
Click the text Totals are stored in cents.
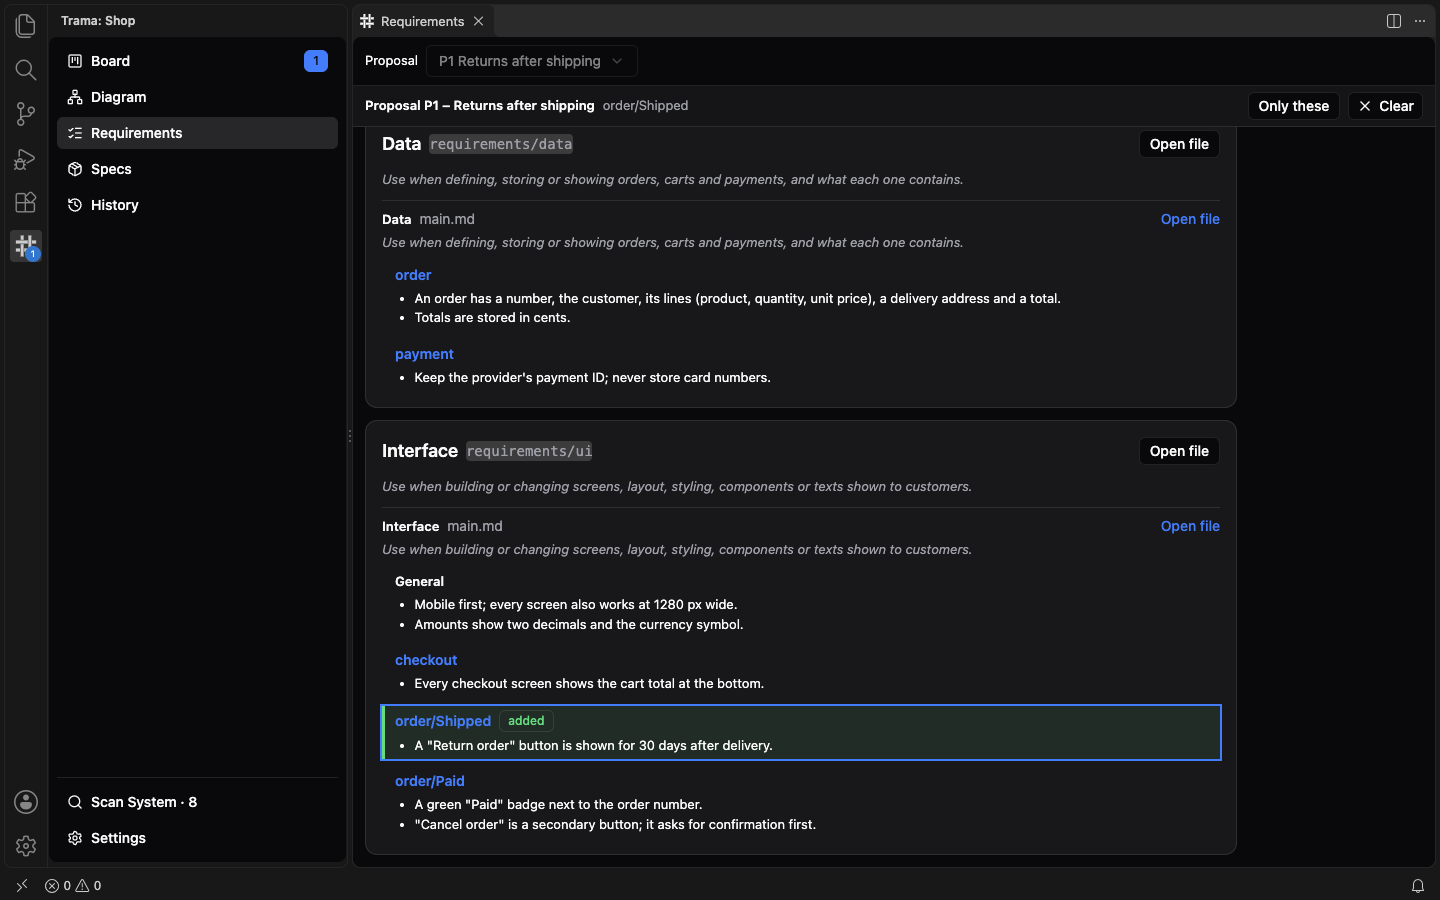click(x=492, y=318)
